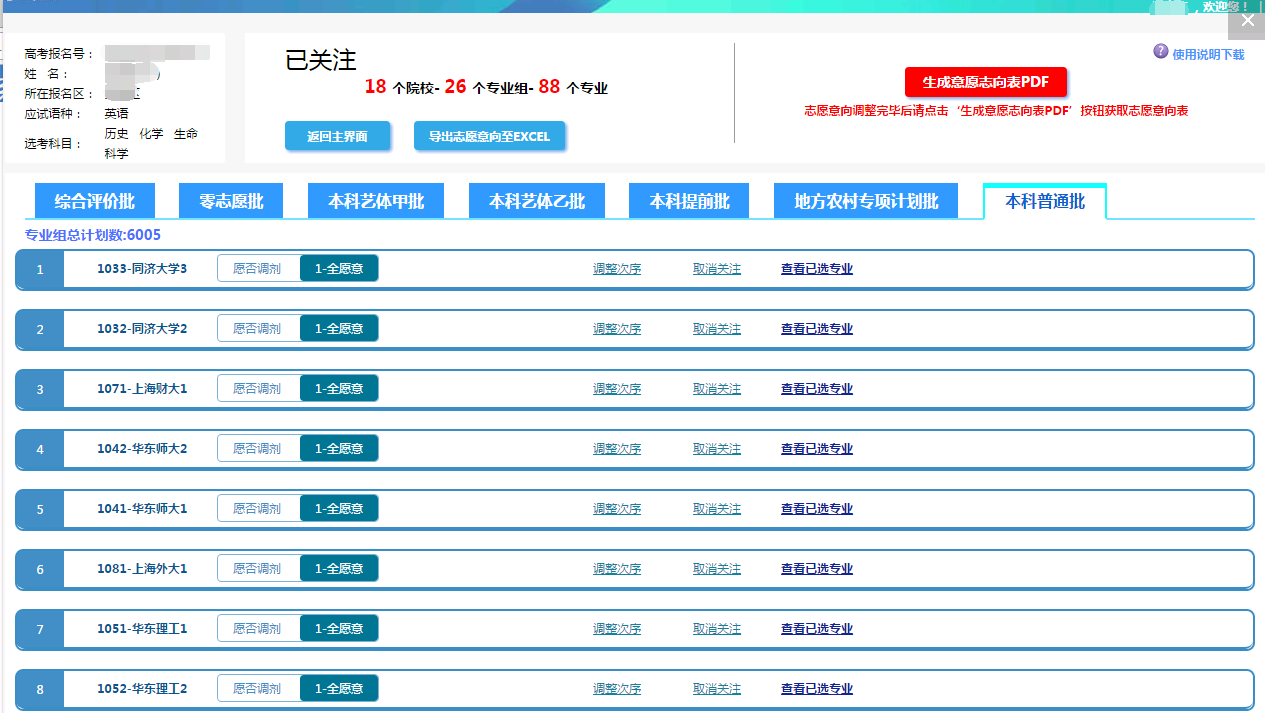Screen dimensions: 1265x713
Task: Switch to the 零志愿批 tab
Action: (x=232, y=201)
